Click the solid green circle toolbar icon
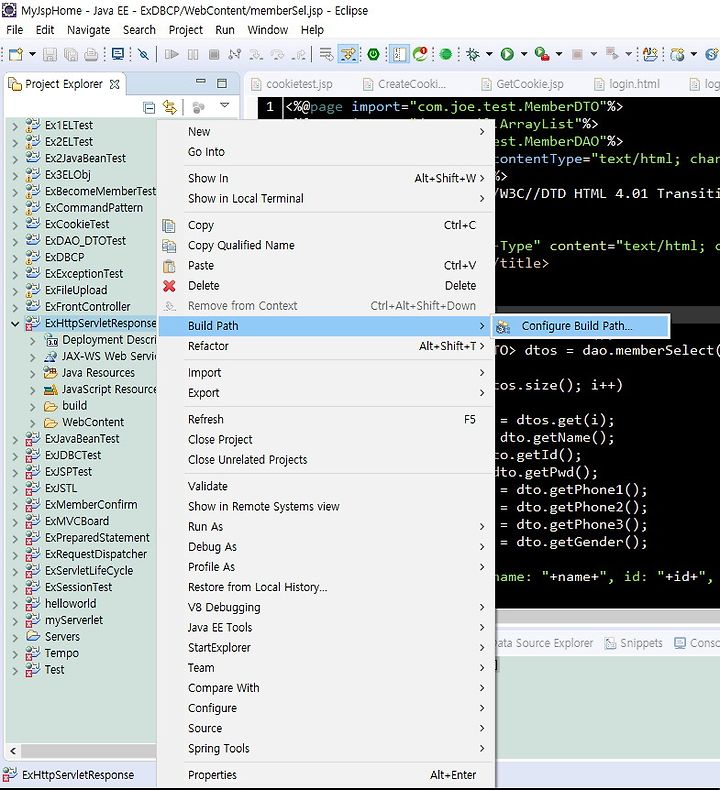 pos(446,54)
